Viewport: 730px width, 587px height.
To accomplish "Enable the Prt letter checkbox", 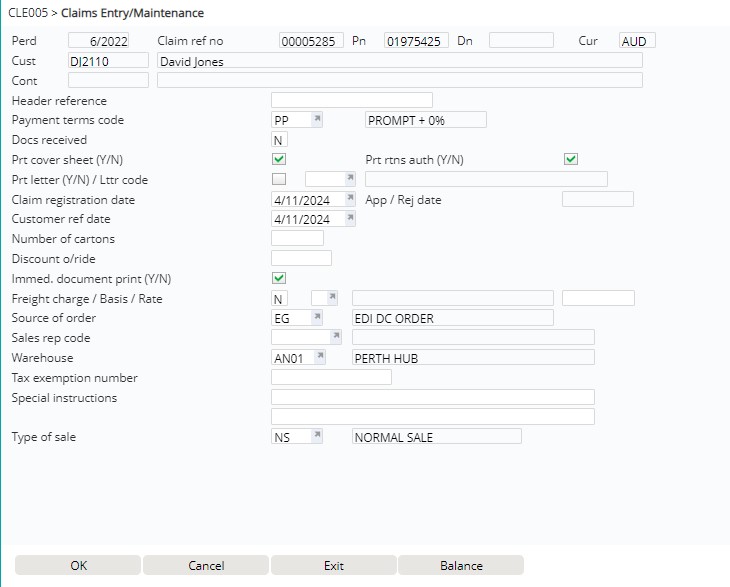I will pyautogui.click(x=279, y=179).
